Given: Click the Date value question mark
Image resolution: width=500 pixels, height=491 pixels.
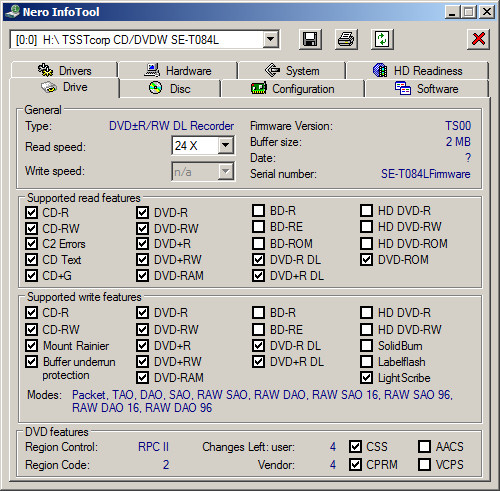Looking at the screenshot, I should click(x=468, y=157).
